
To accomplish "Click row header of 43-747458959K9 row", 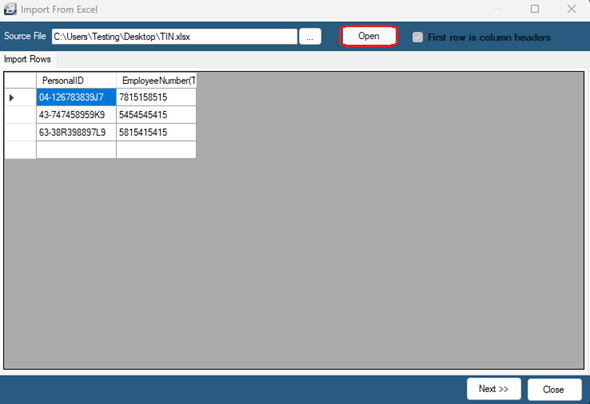I will [x=20, y=115].
